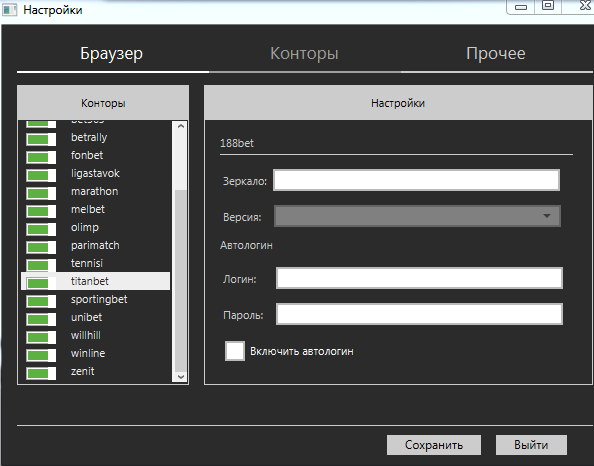Click the list scroll up arrow
This screenshot has width=594, height=466.
181,126
